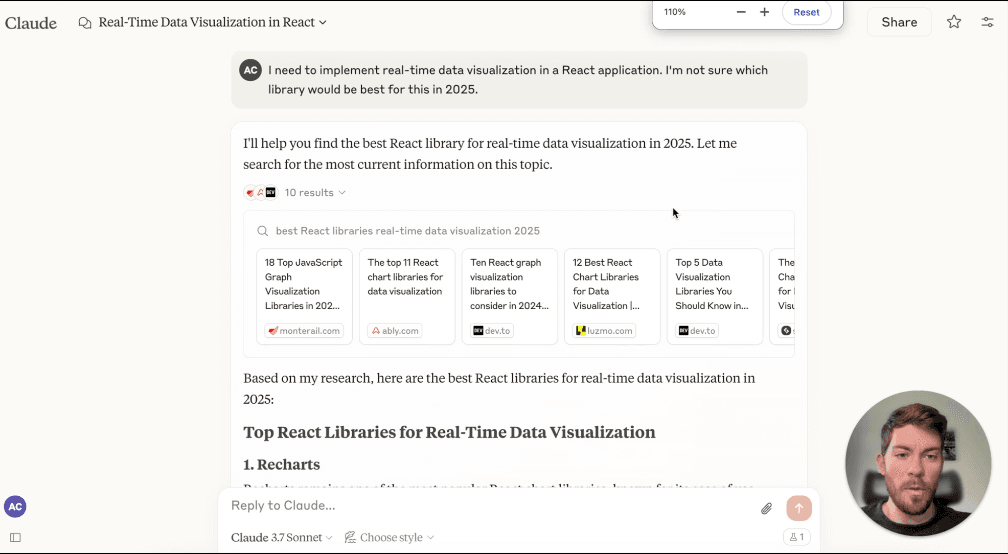Click the lab flask indicator
The height and width of the screenshot is (554, 1008).
796,537
